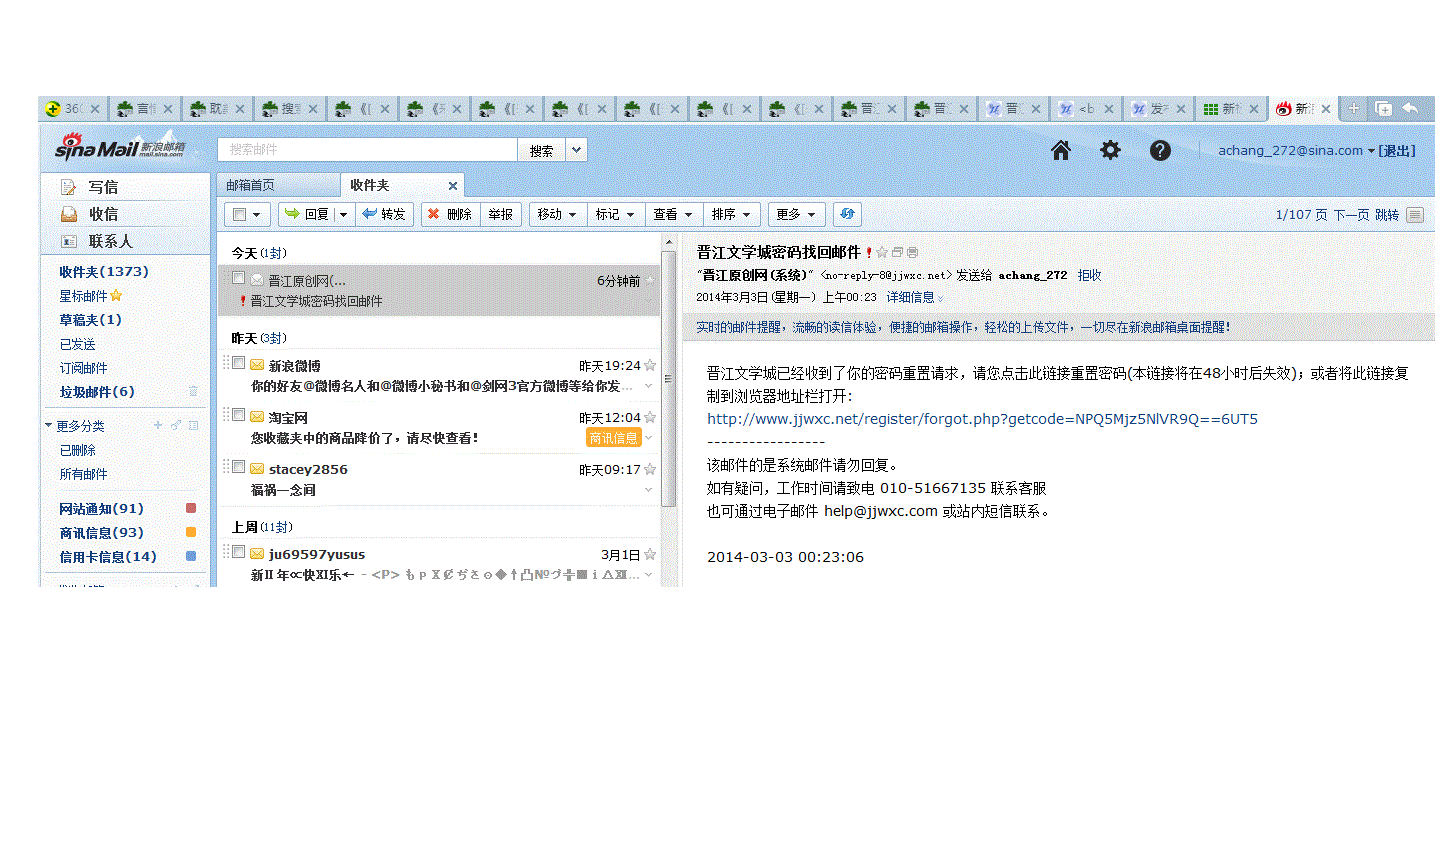The width and height of the screenshot is (1440, 865).
Task: Tick checkbox for 新浪微博 email
Action: (238, 362)
